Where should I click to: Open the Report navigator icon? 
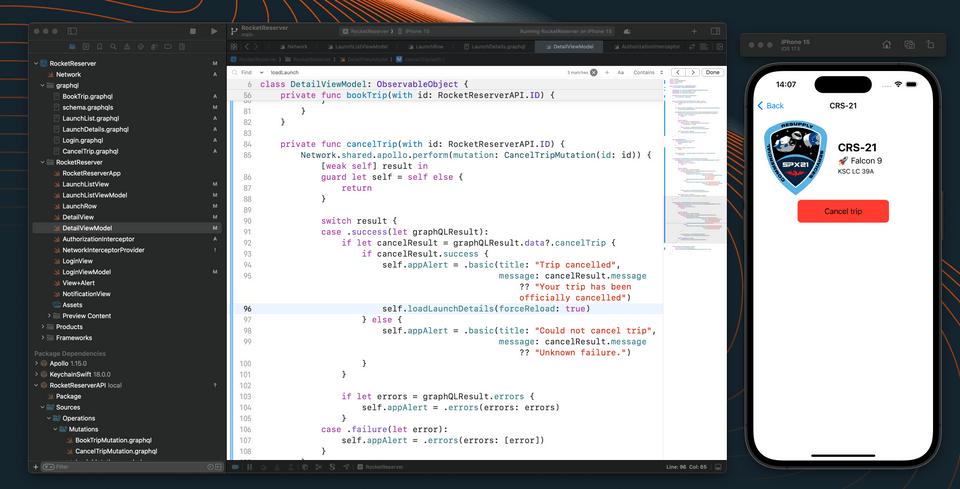182,47
